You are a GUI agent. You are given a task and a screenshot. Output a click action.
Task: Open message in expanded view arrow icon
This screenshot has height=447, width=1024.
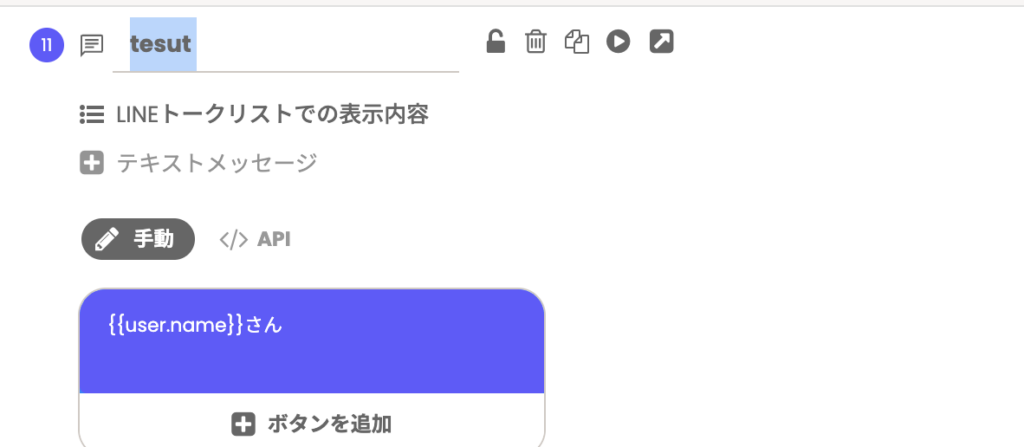tap(661, 41)
